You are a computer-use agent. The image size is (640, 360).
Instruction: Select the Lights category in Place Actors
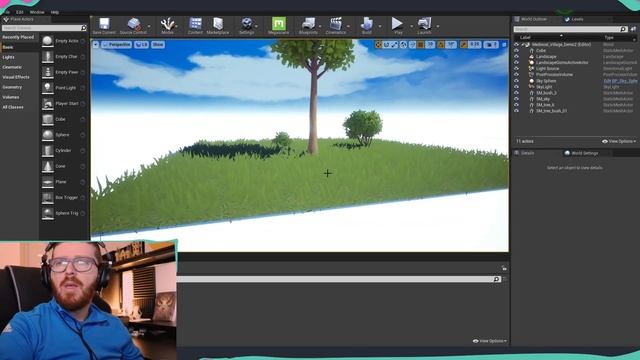click(9, 57)
